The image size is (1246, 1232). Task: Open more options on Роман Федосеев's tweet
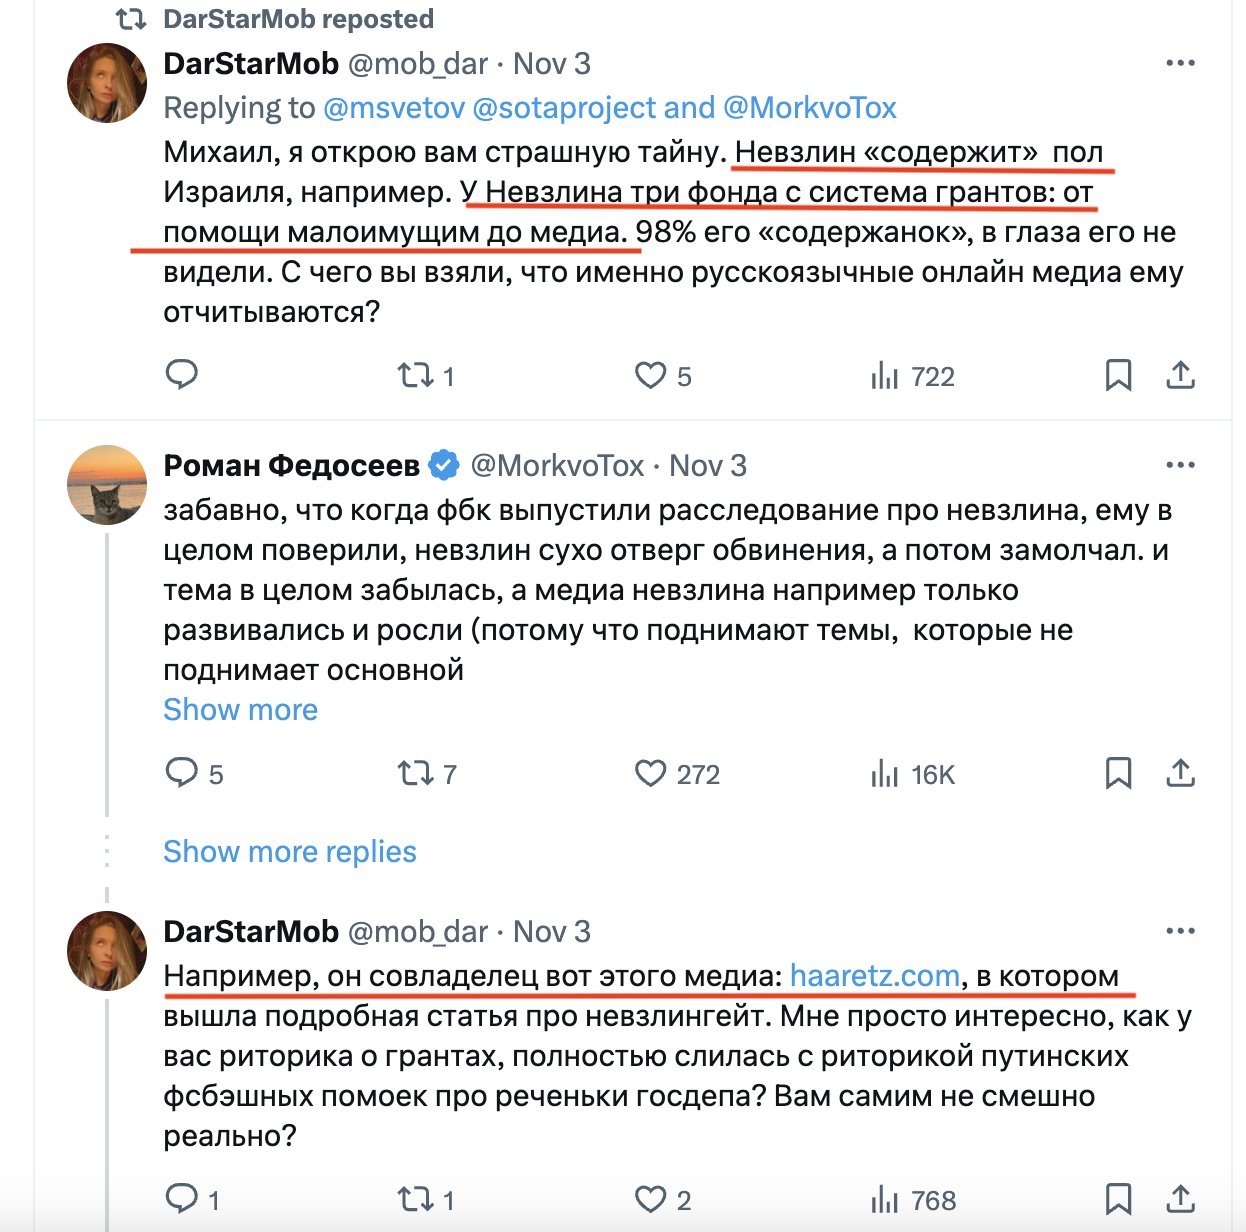pyautogui.click(x=1180, y=466)
